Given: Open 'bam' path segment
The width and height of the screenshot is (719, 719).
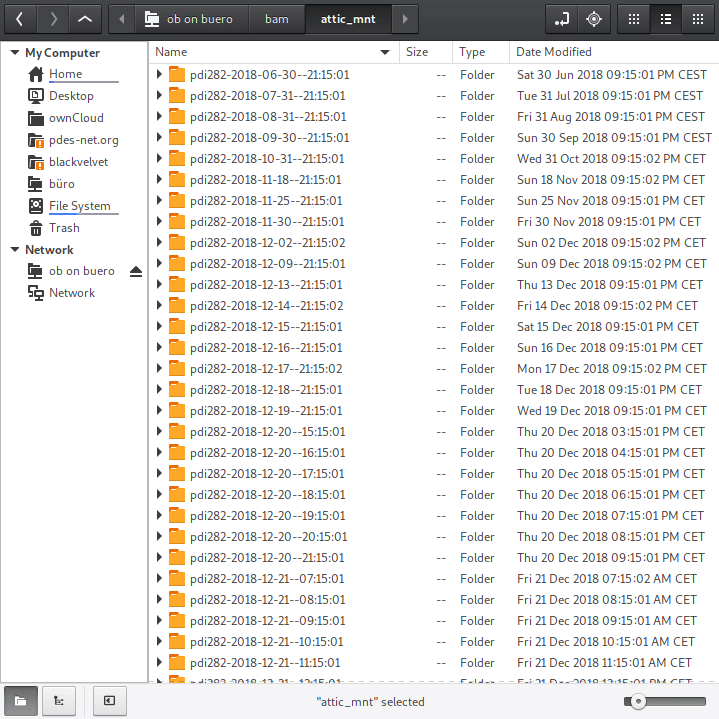Looking at the screenshot, I should coord(277,19).
